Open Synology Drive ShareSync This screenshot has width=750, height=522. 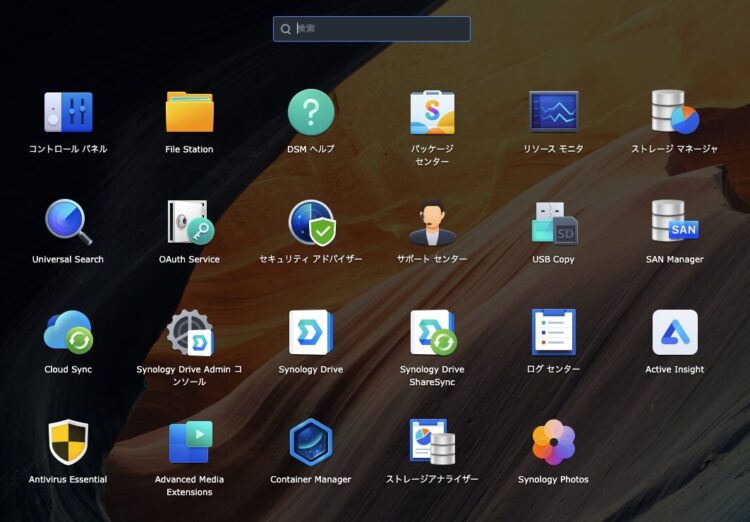click(x=433, y=333)
